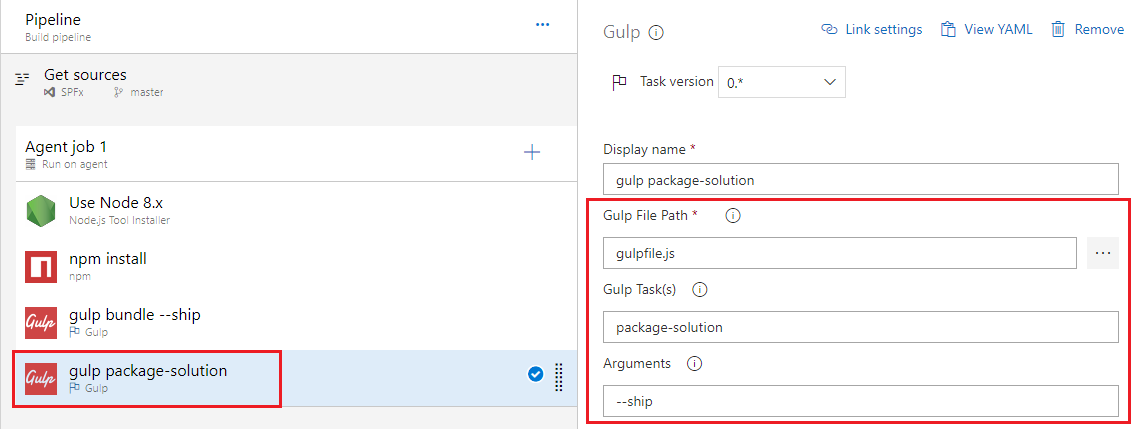Screen dimensions: 1141x429
Task: Remove the Gulp task
Action: tap(1087, 30)
